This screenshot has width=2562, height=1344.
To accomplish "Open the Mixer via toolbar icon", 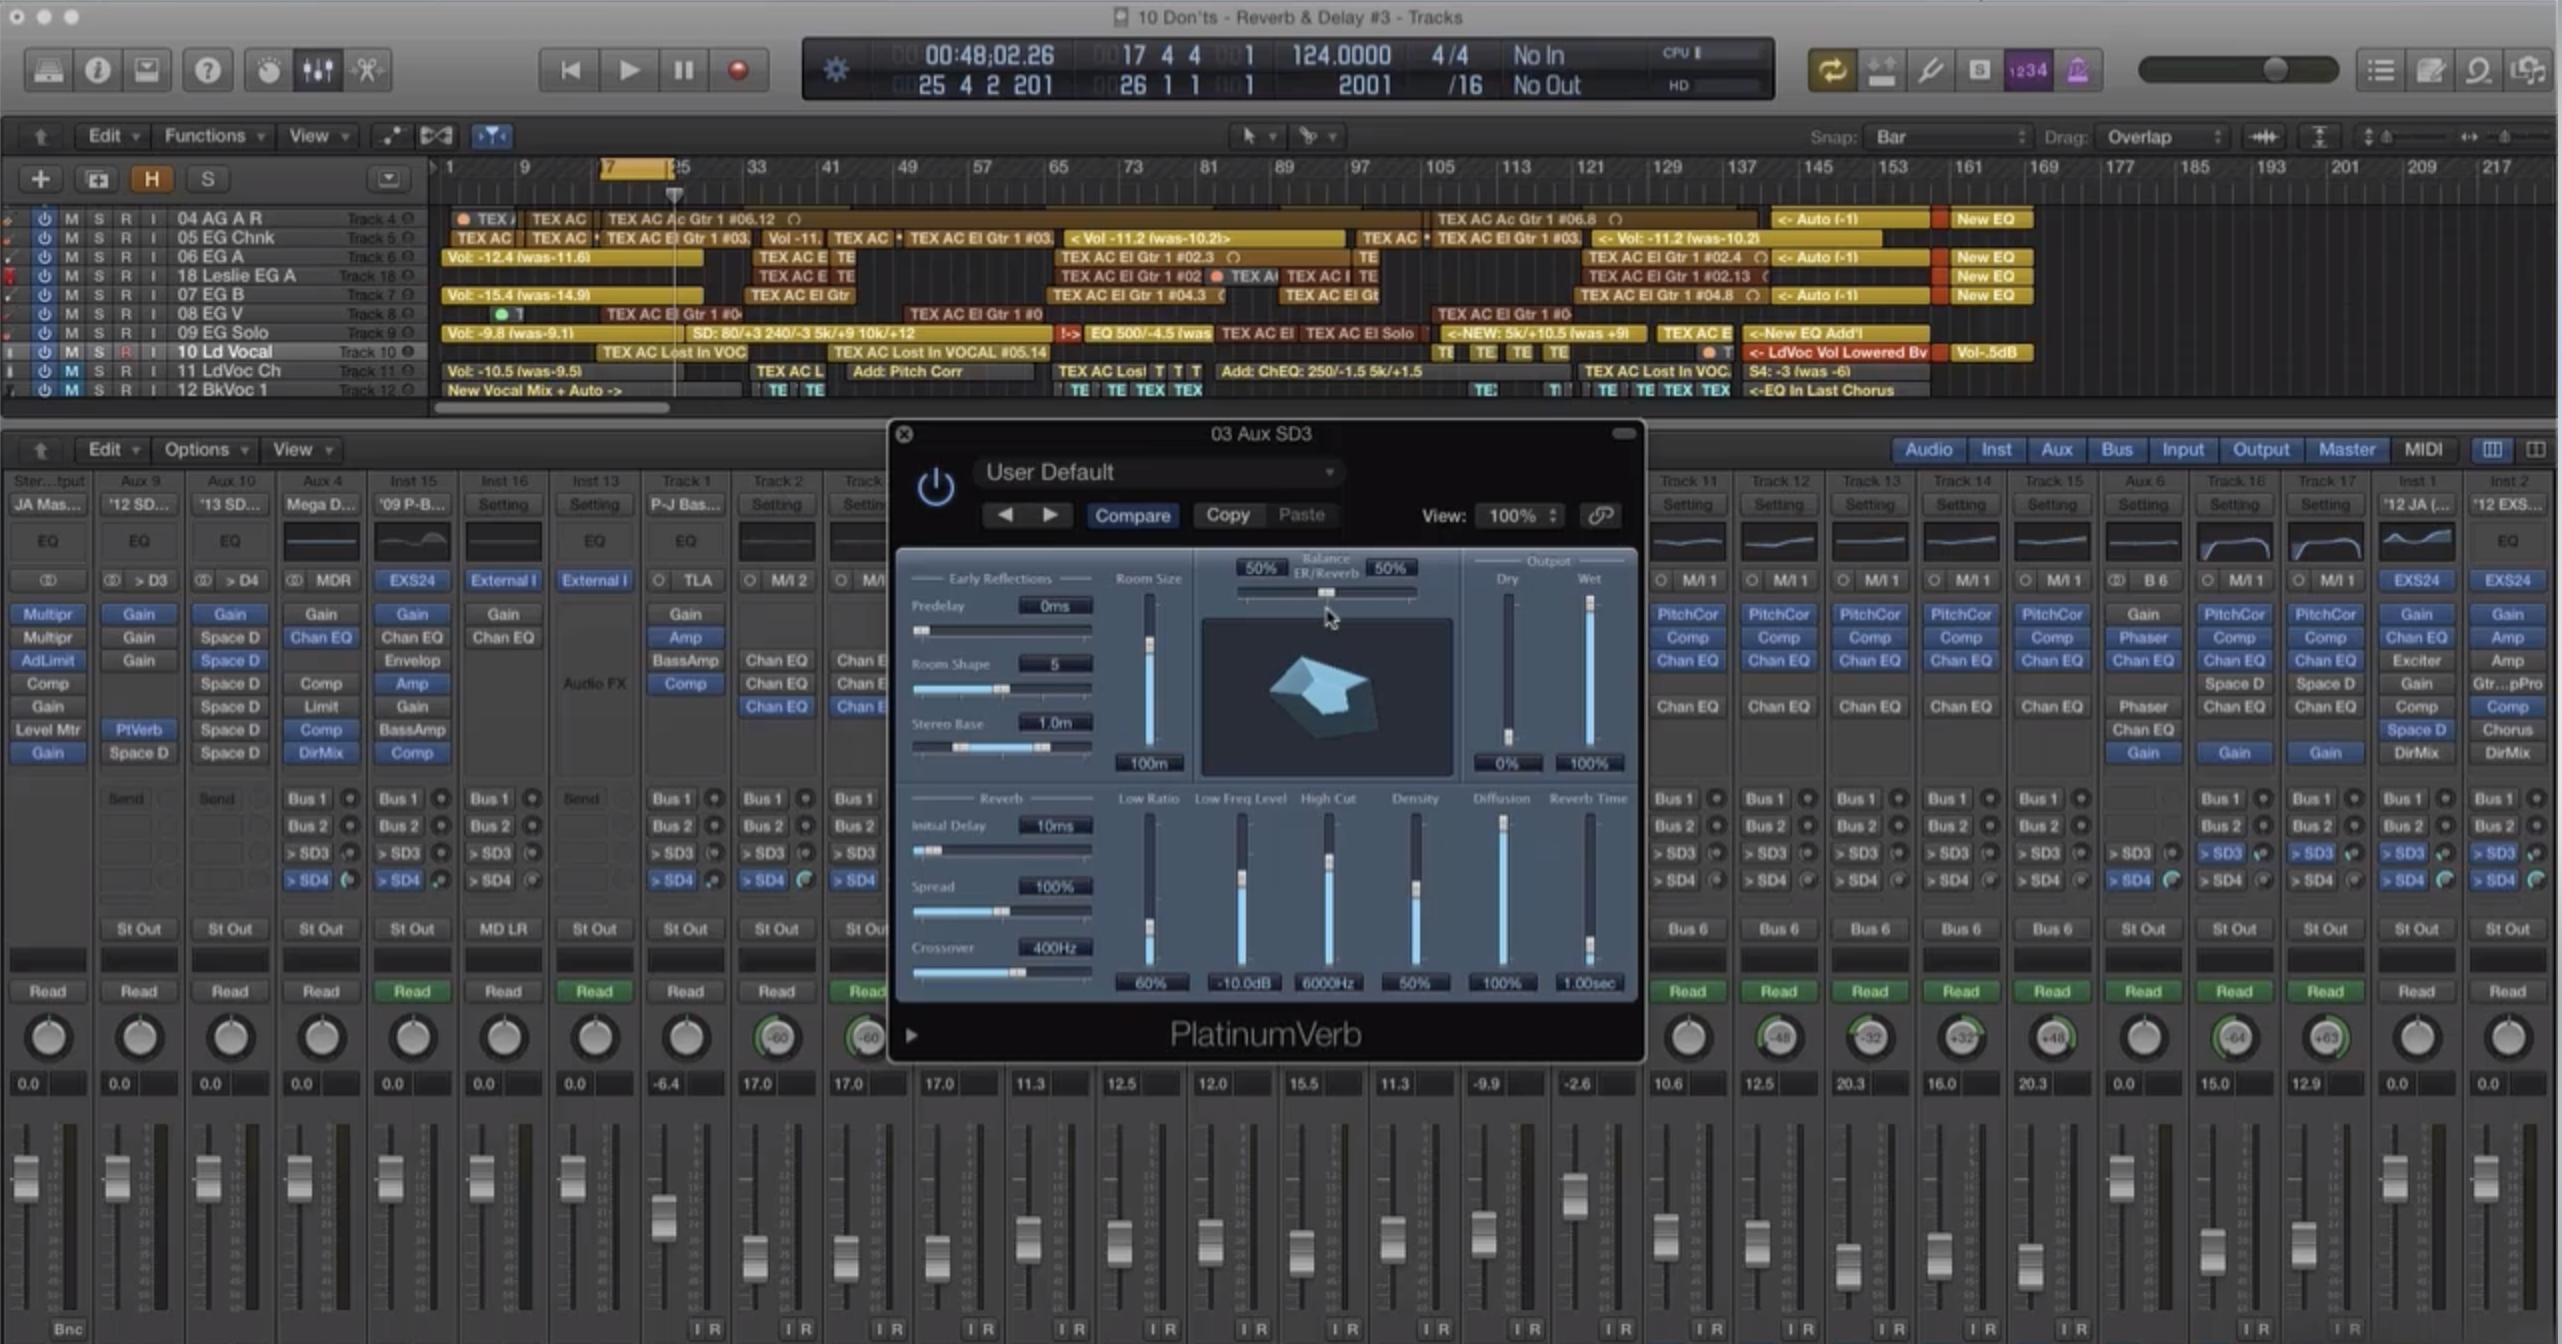I will click(x=317, y=70).
